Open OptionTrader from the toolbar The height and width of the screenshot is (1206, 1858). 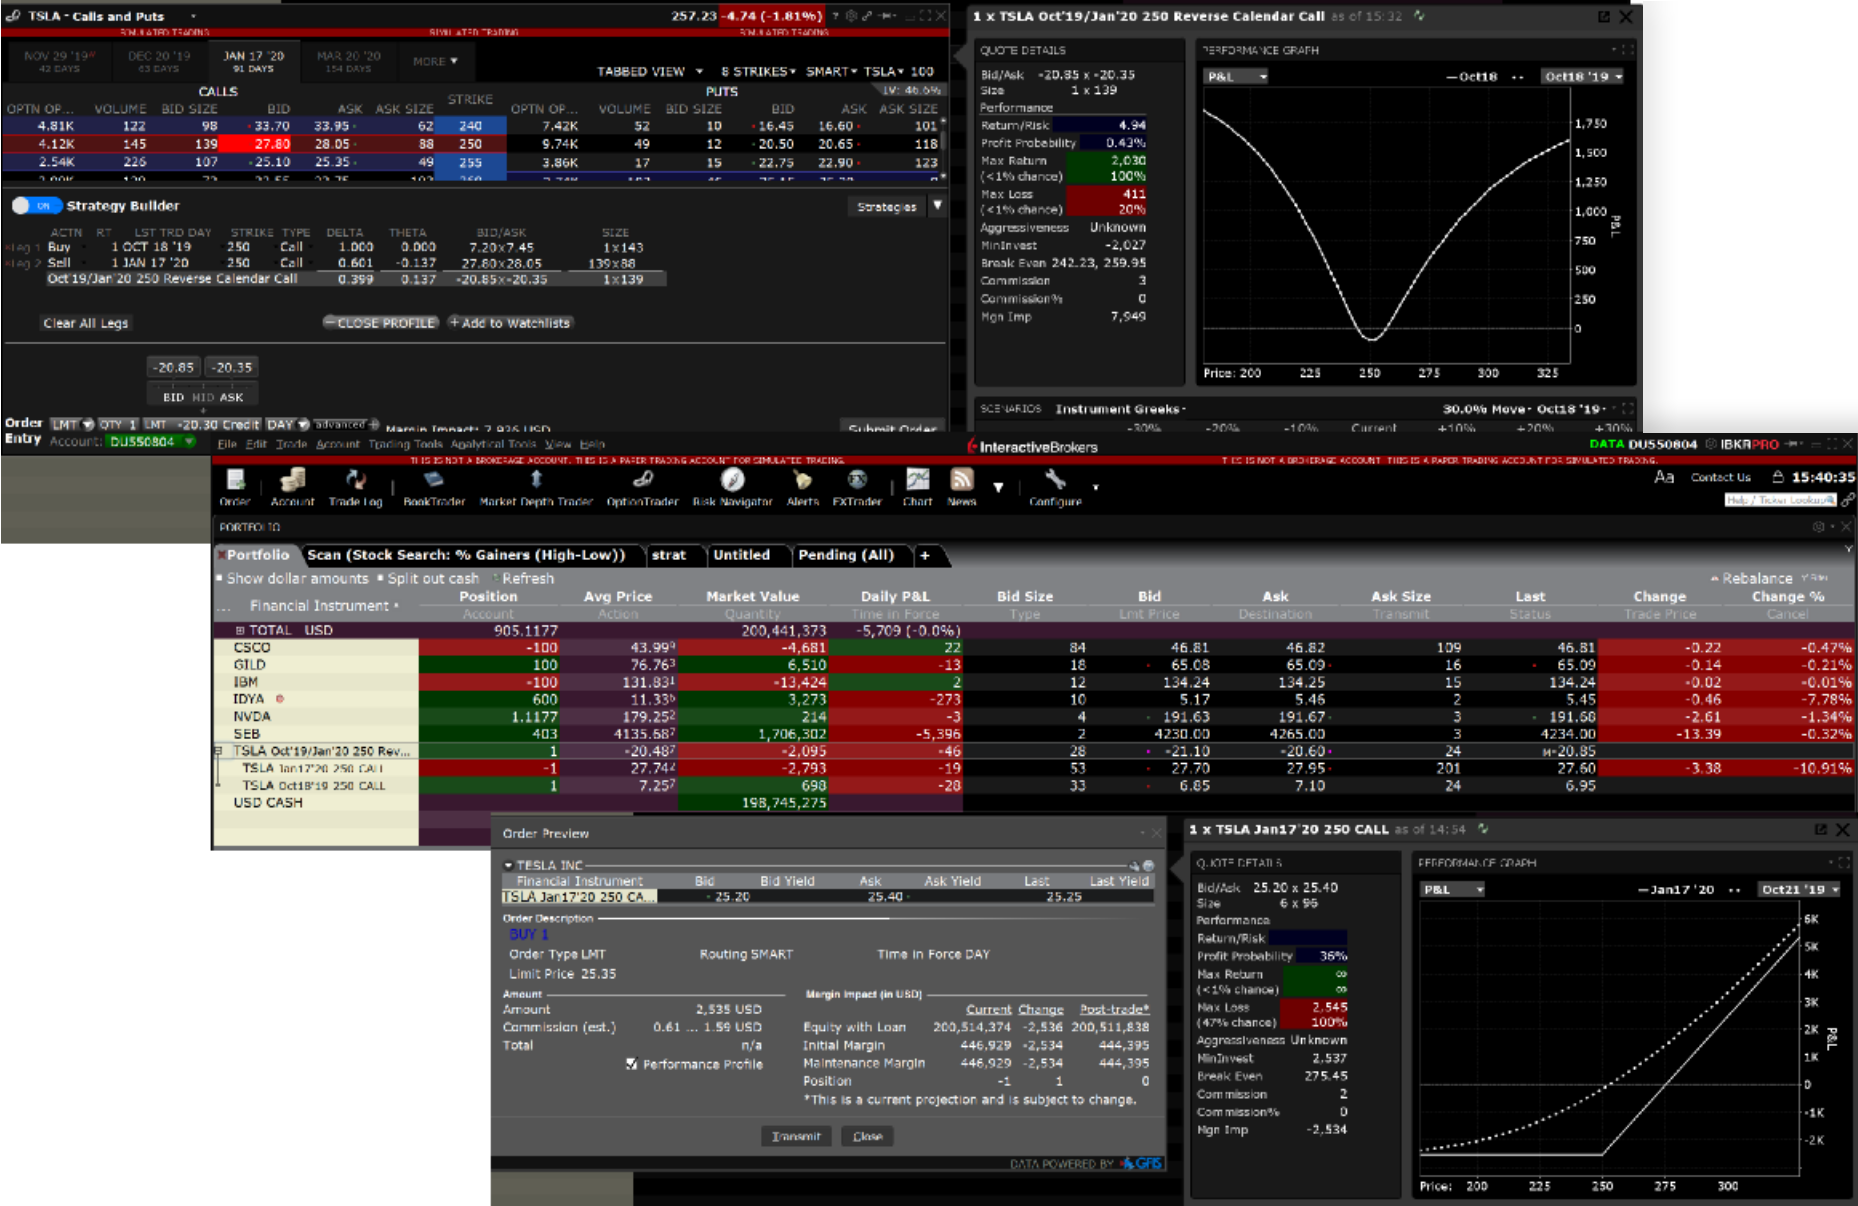point(642,488)
